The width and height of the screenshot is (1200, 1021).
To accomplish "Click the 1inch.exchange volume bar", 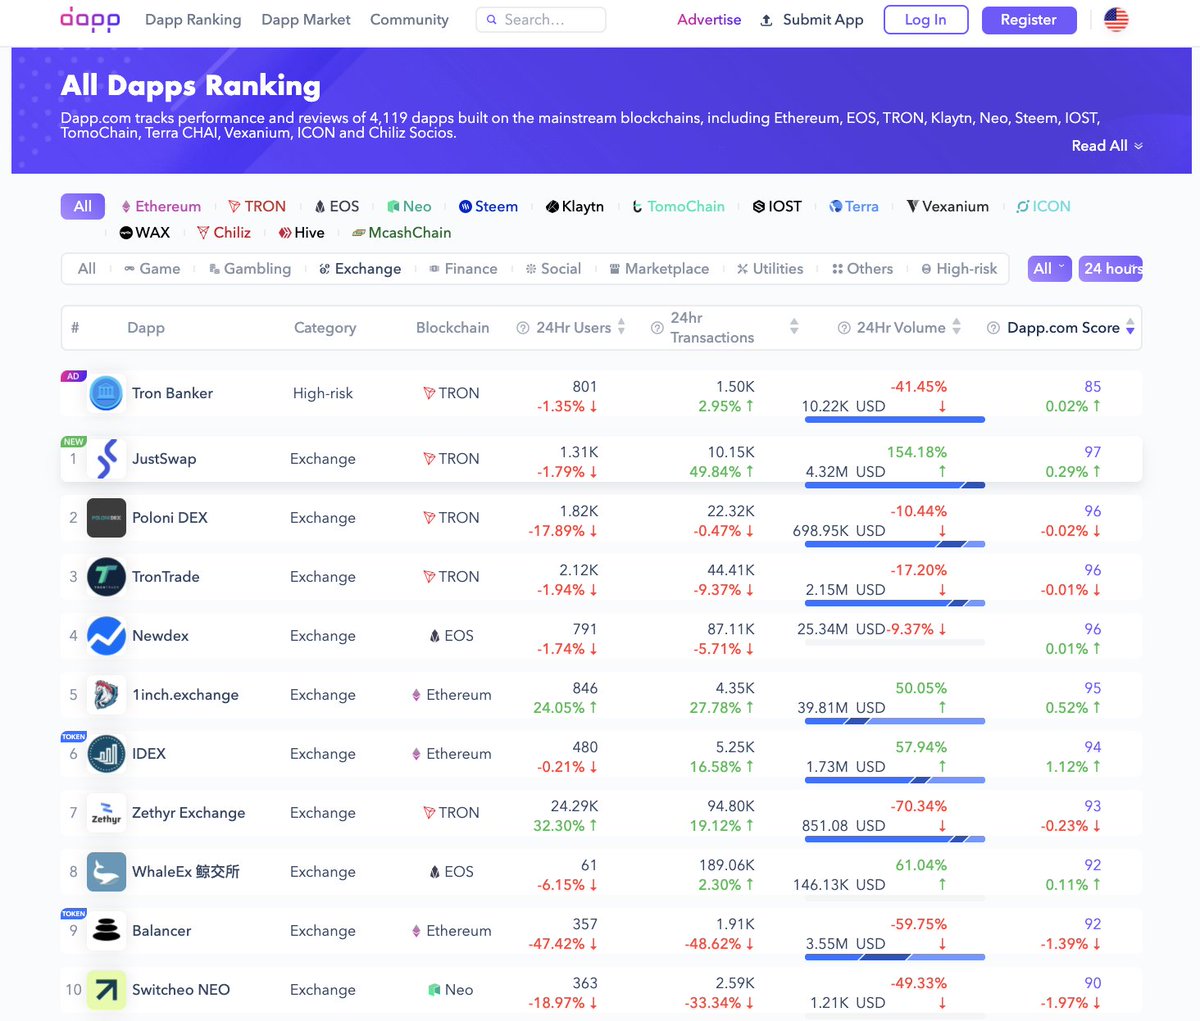I will [894, 721].
